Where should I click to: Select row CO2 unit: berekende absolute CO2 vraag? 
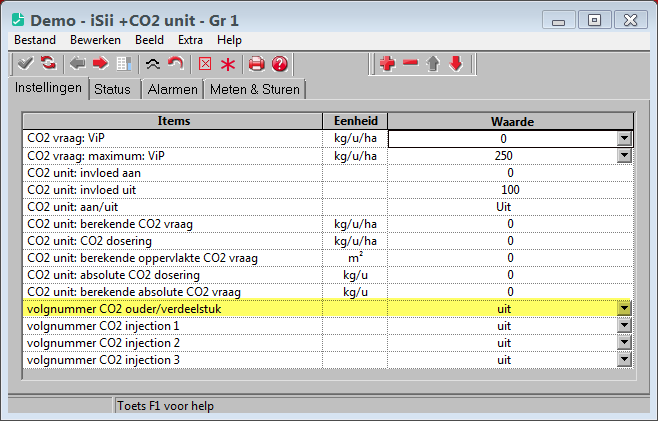(x=328, y=292)
